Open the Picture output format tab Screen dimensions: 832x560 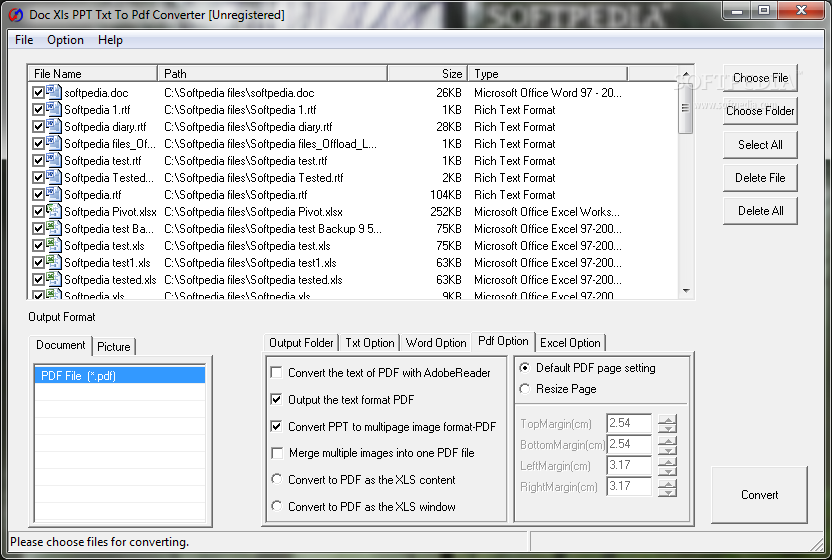(114, 347)
